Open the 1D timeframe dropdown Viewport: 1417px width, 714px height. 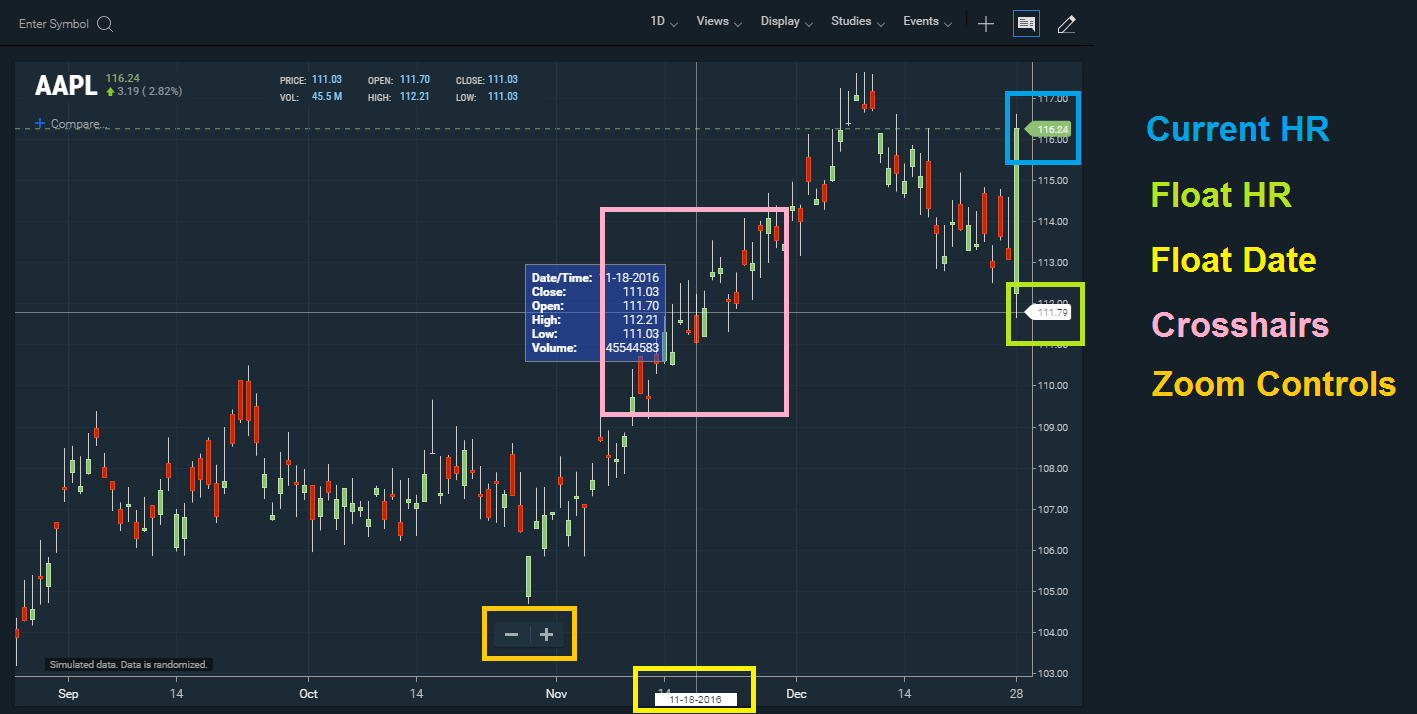pos(664,22)
